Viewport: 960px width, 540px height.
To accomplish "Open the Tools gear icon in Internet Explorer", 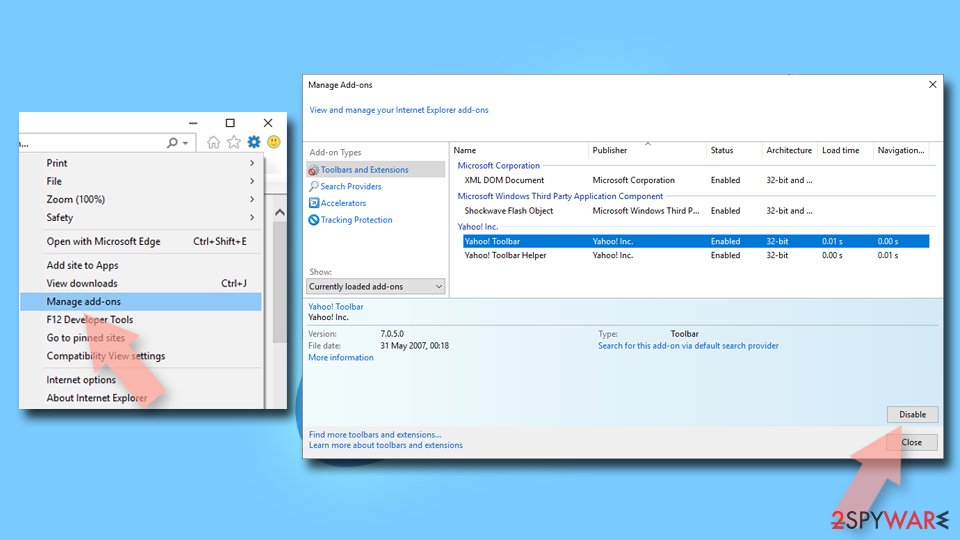I will tap(253, 142).
